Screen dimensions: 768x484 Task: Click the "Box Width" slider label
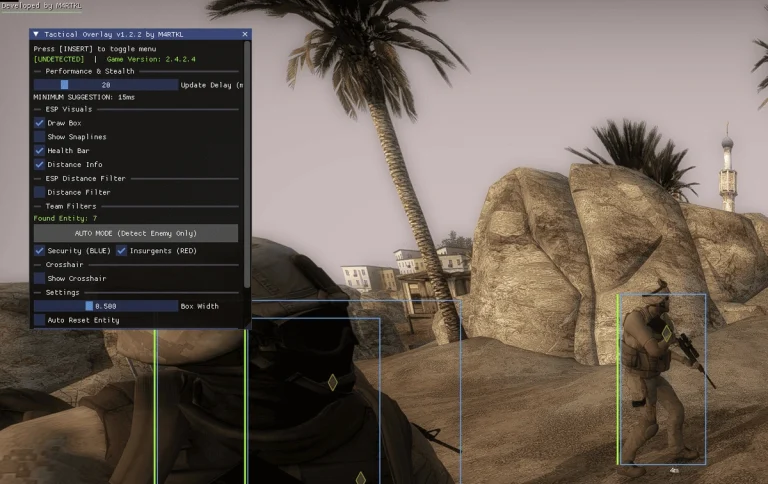tap(199, 306)
